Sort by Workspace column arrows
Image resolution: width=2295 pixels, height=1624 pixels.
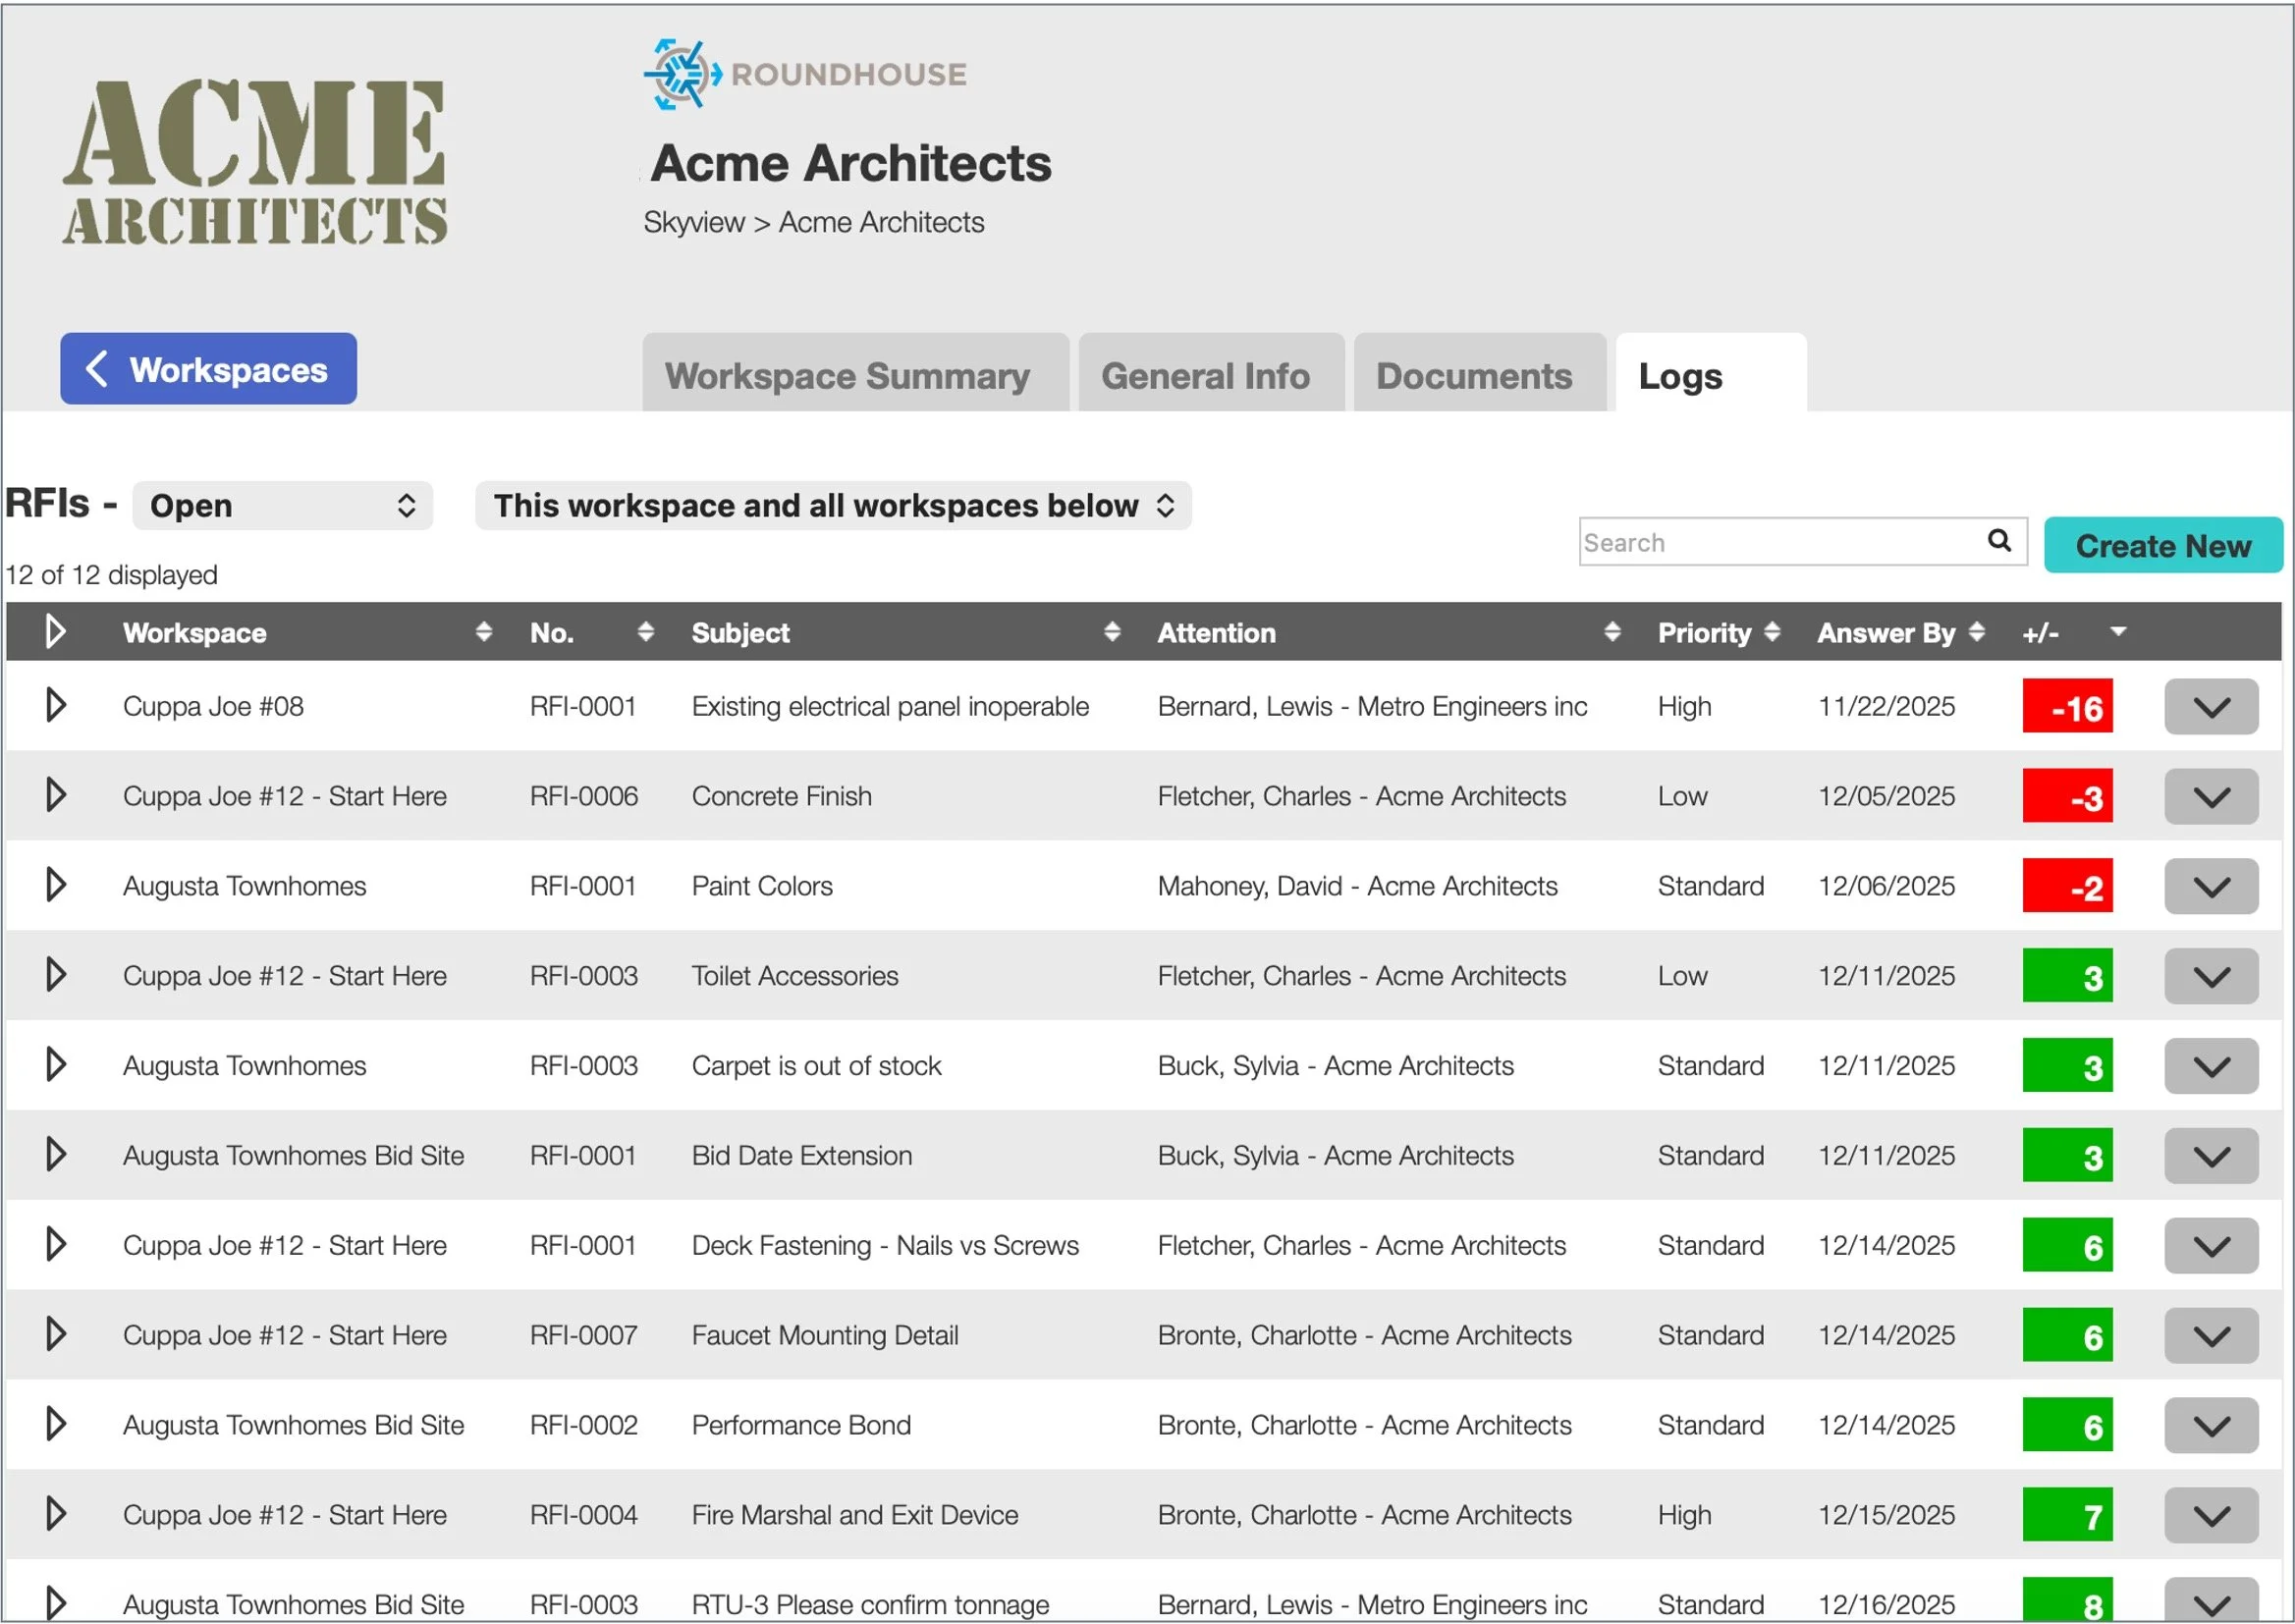pyautogui.click(x=484, y=632)
